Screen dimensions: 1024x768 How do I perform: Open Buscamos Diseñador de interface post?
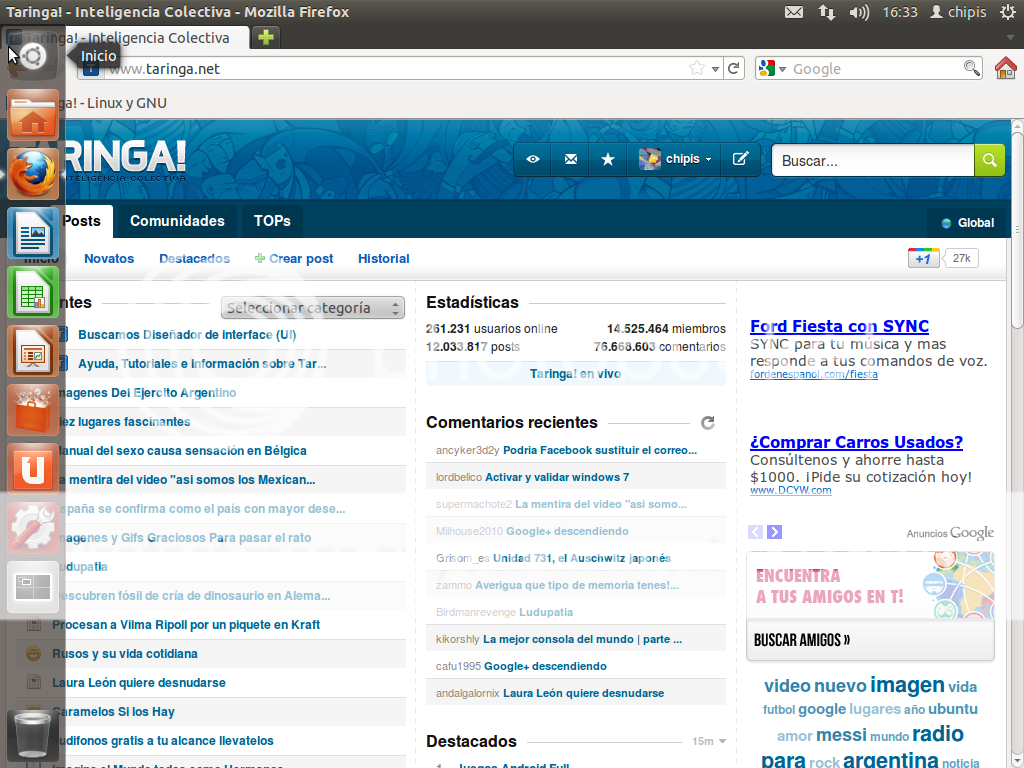coord(187,335)
